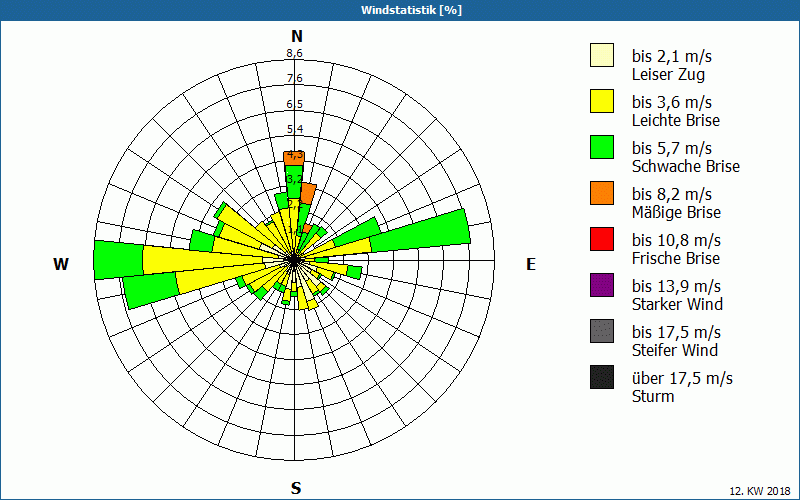Screen dimensions: 800x500
Task: Click the 5,4 ring value label
Action: [x=294, y=129]
